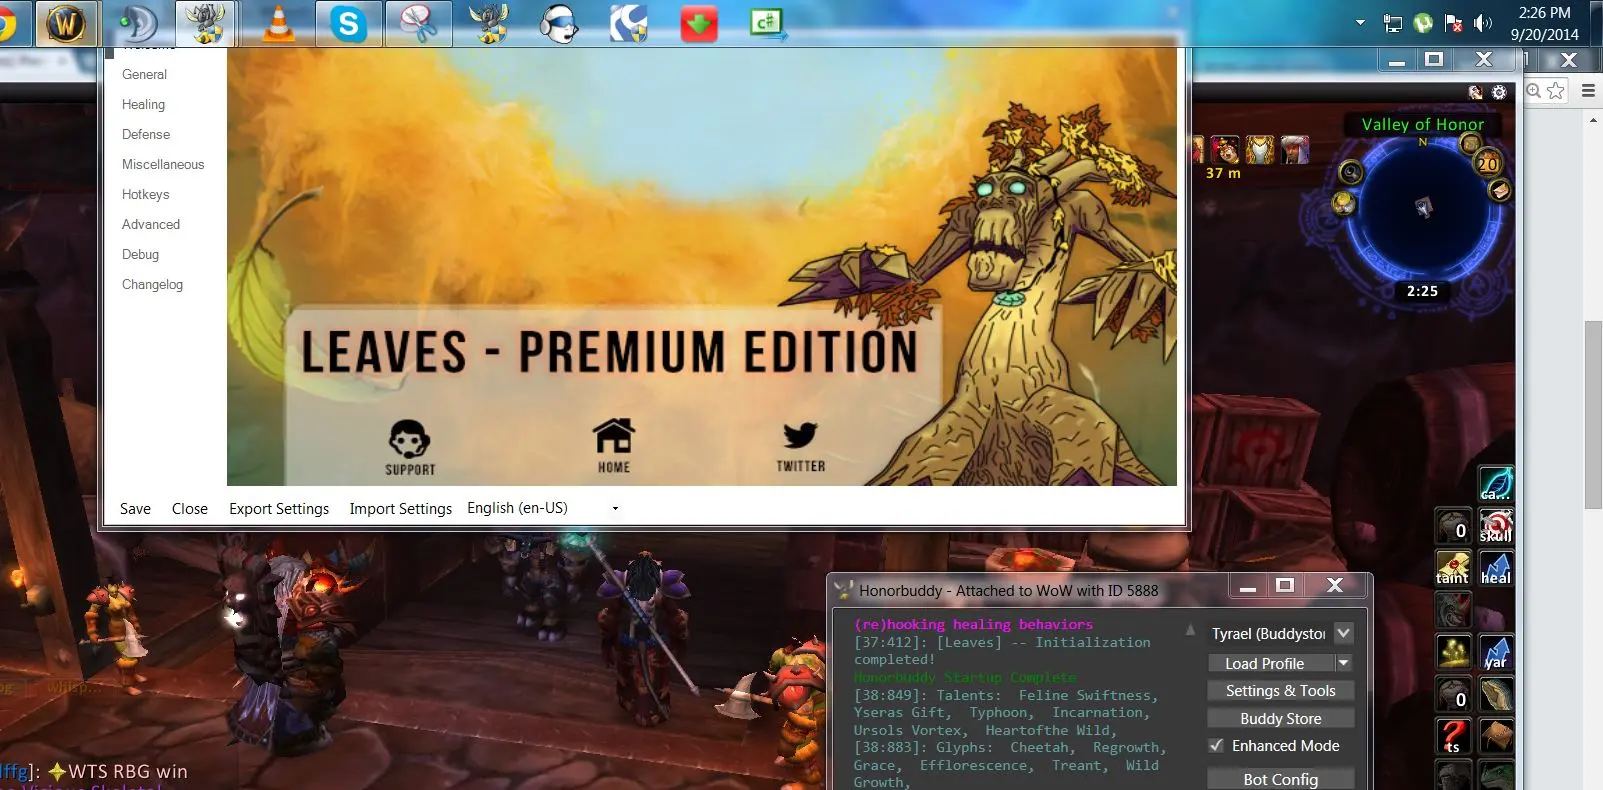Expand the Tyrael (Buddystore) bot dropdown

point(1344,633)
